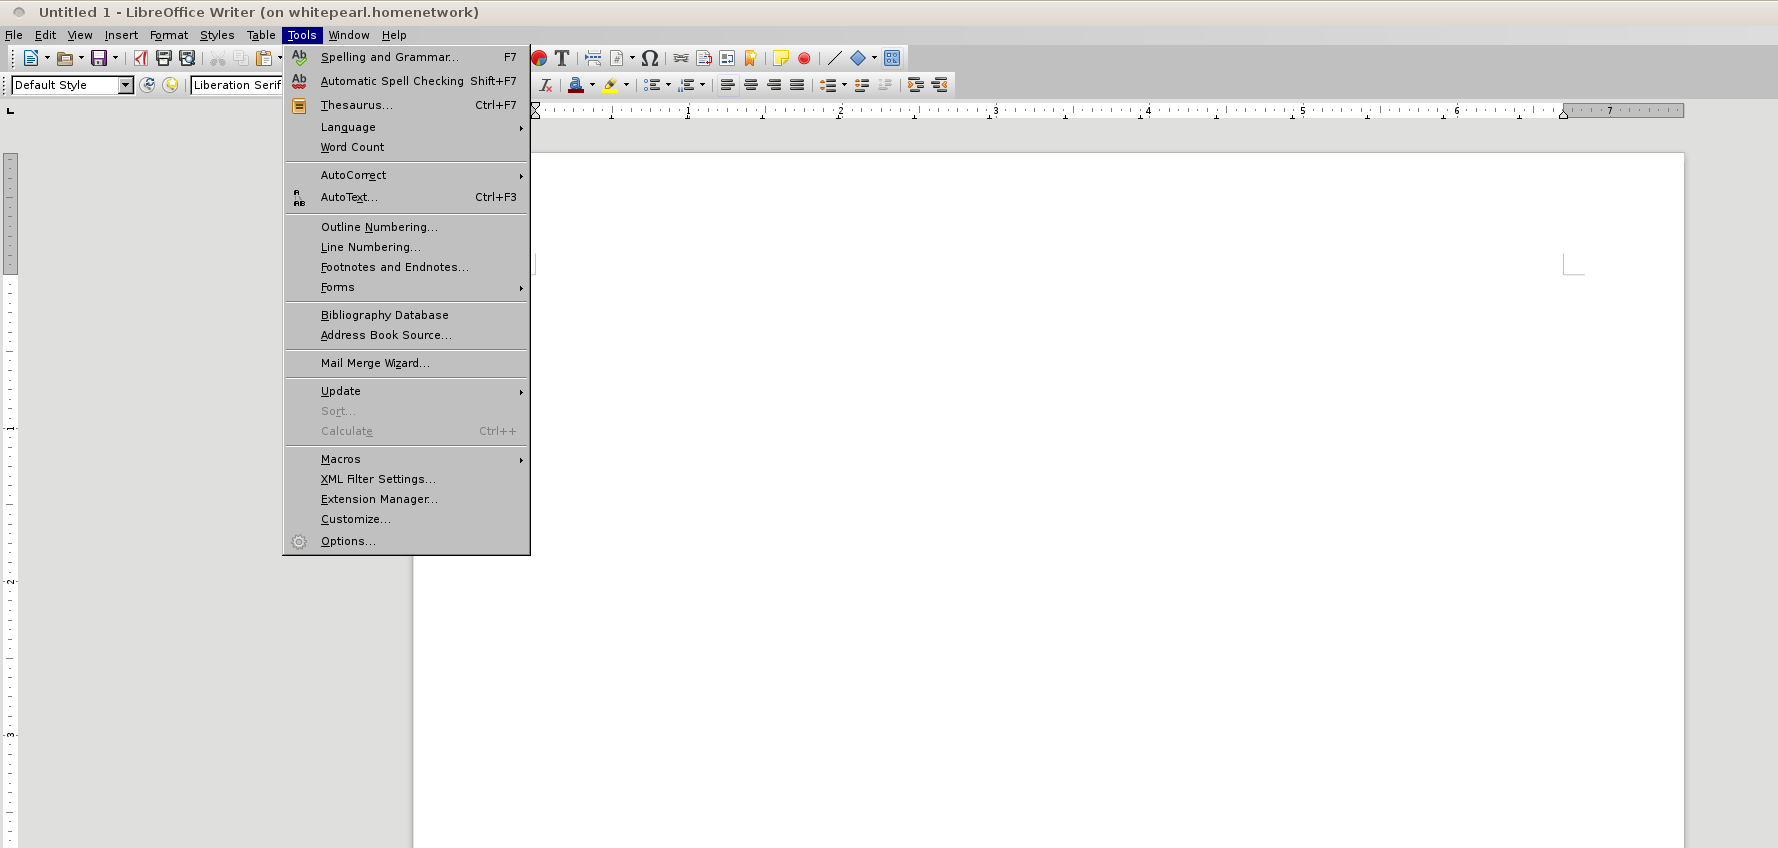The width and height of the screenshot is (1778, 848).
Task: Apply the yellow Highlighting Color icon
Action: 610,85
